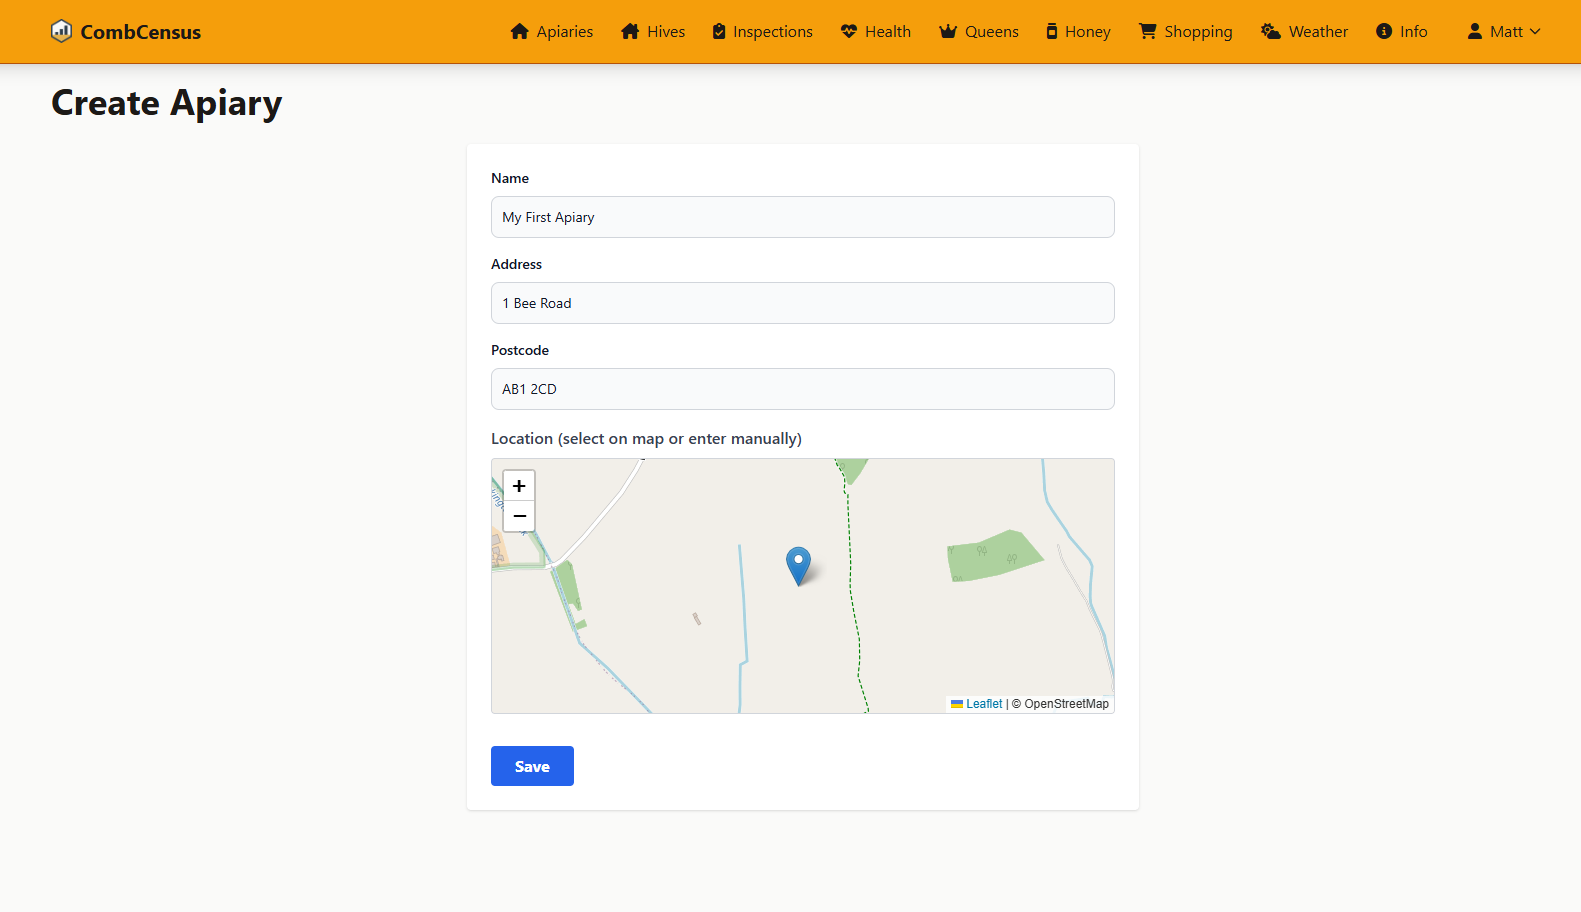Screen dimensions: 1581x912
Task: Click the blue map location marker
Action: [x=798, y=566]
